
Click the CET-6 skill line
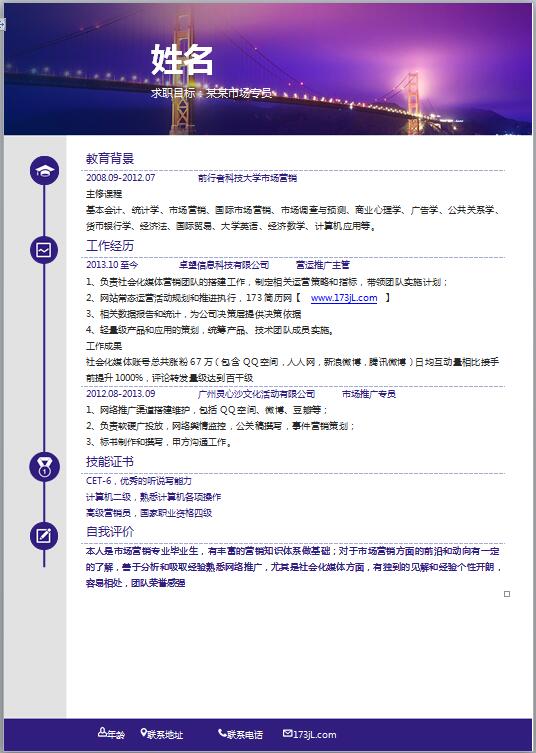click(139, 481)
